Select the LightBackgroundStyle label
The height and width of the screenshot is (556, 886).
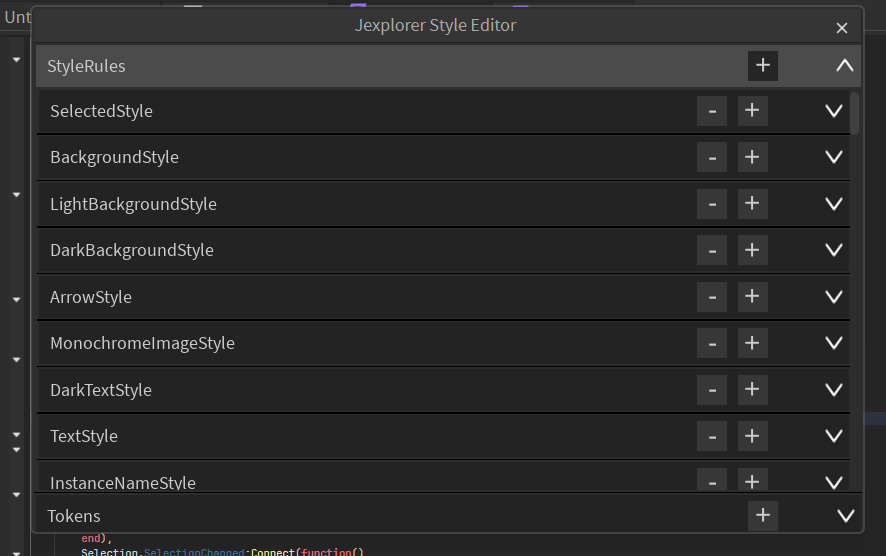[133, 203]
